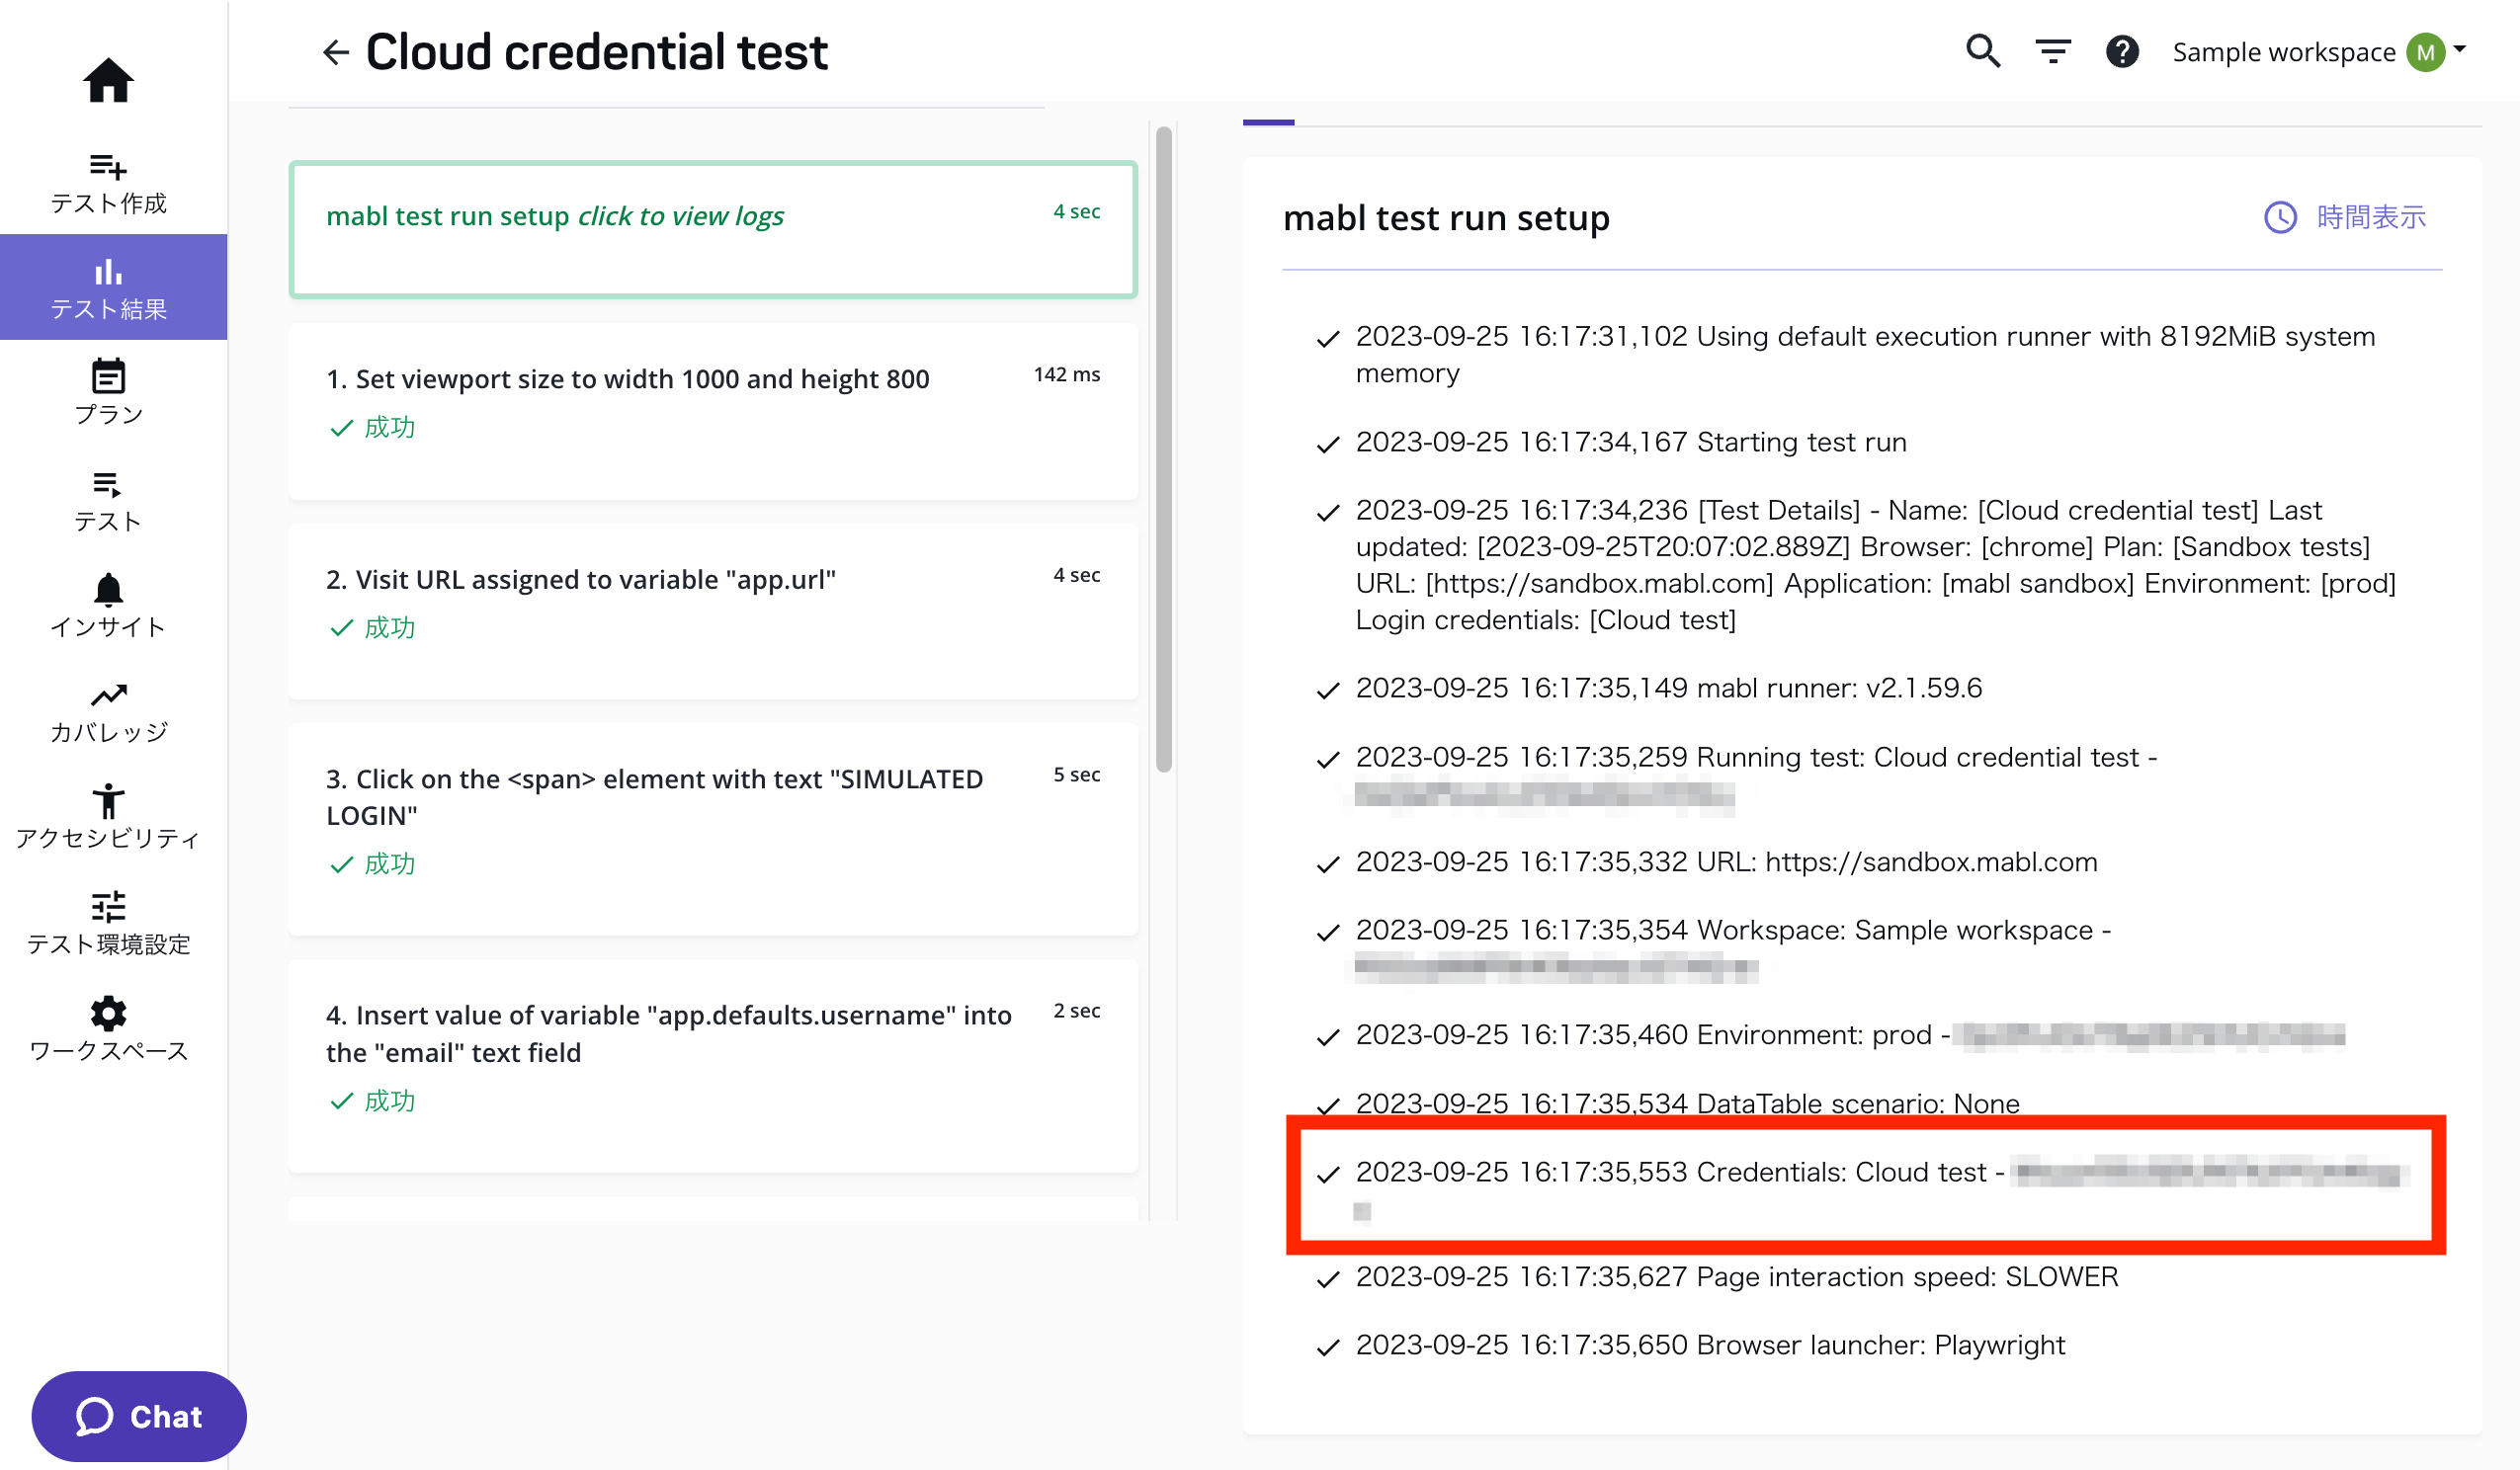The width and height of the screenshot is (2520, 1470).
Task: Select the mabl test run setup log card
Action: [712, 230]
